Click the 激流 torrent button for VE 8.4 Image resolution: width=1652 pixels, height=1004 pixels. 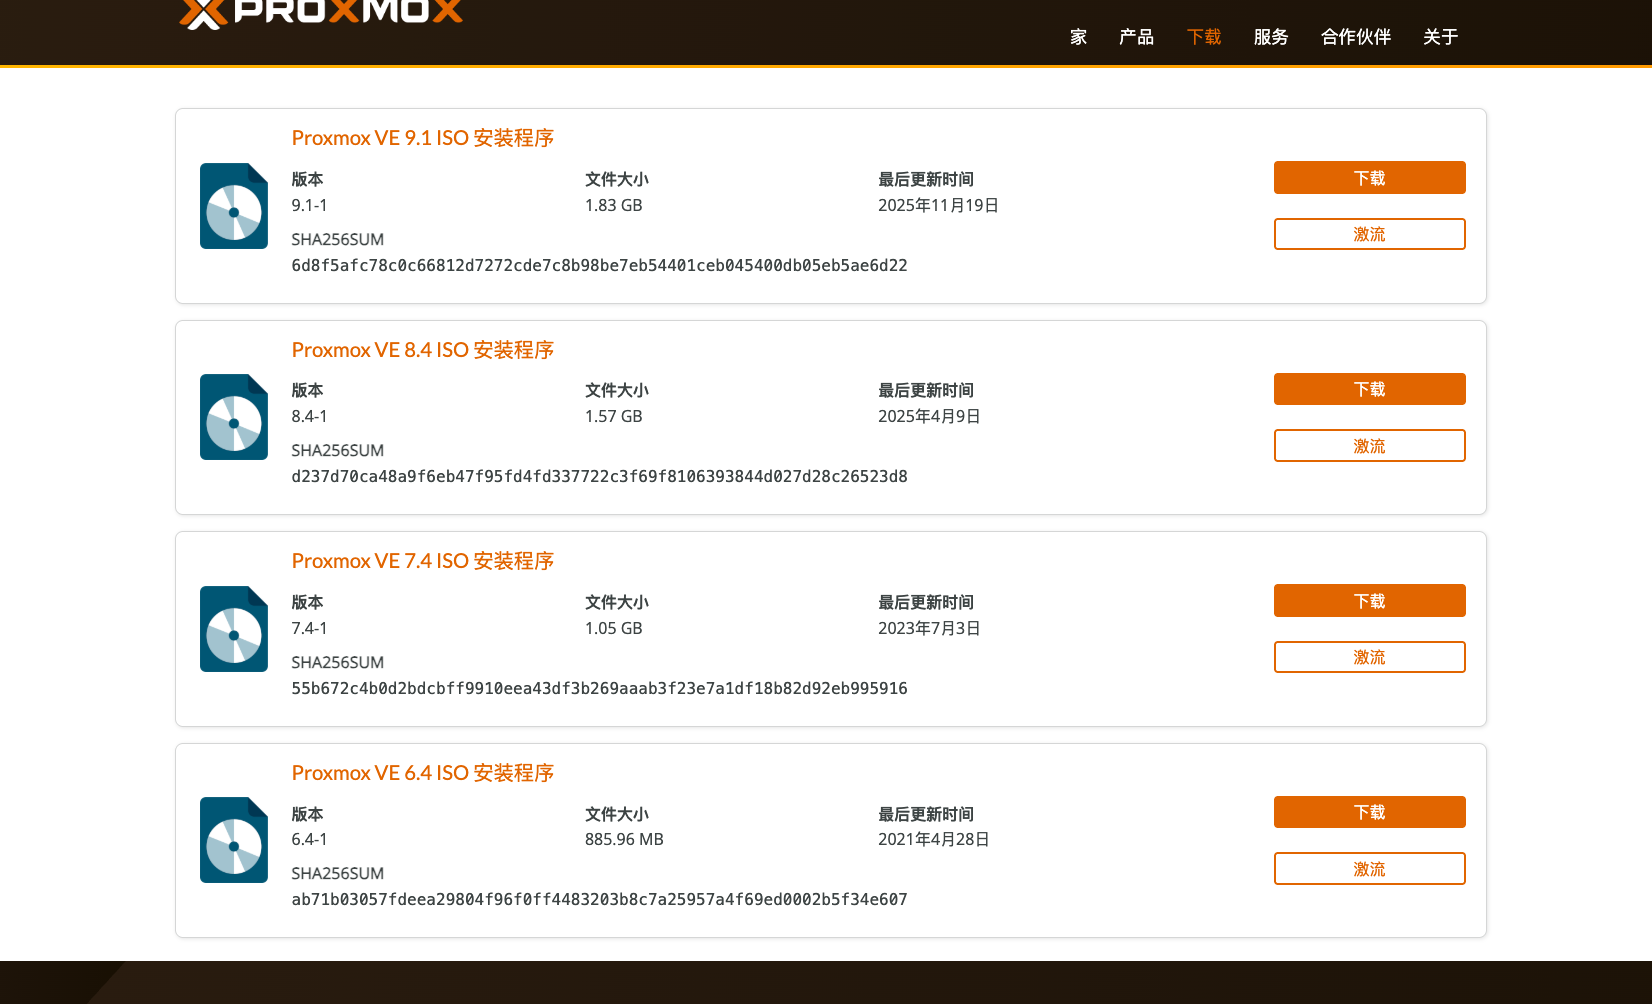pyautogui.click(x=1370, y=446)
